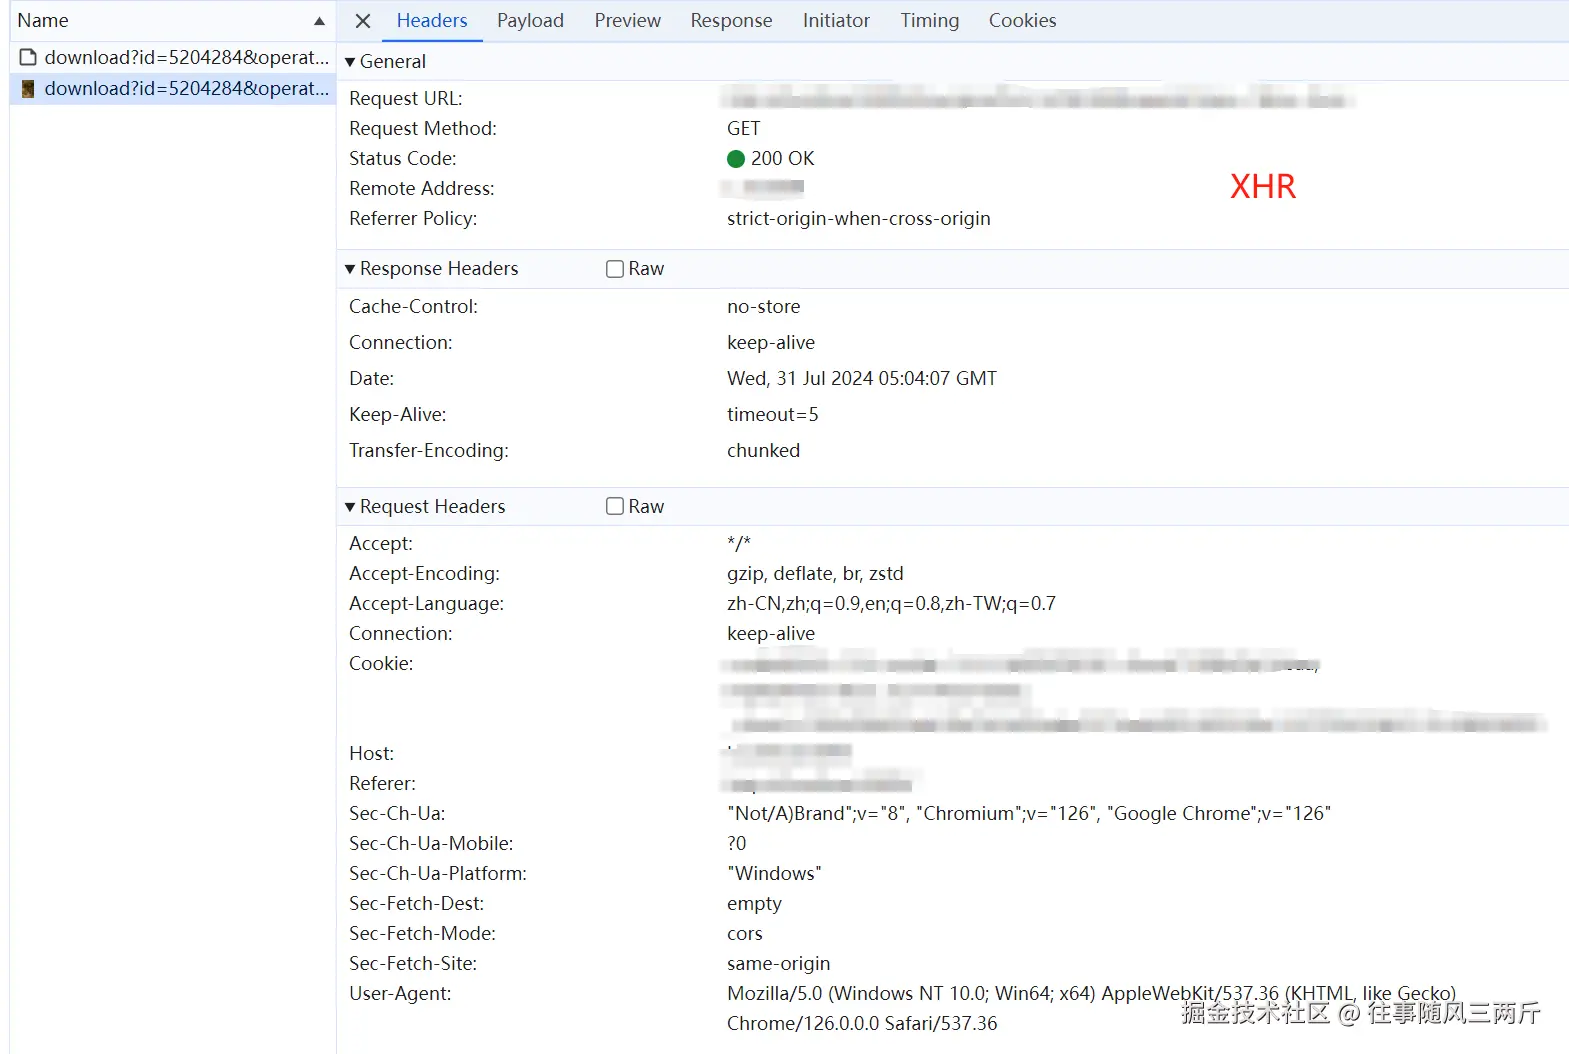Click the User-Agent value starting Mozilla/5.0
Viewport: 1569px width, 1054px height.
1091,1009
